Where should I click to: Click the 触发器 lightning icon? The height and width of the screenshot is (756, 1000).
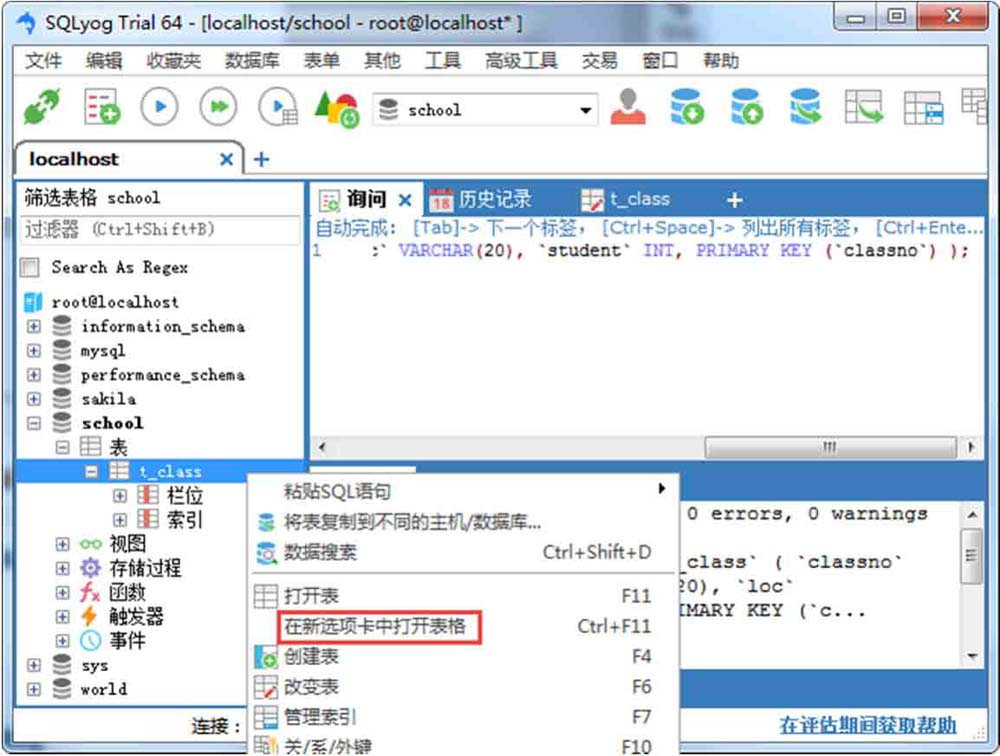[89, 616]
